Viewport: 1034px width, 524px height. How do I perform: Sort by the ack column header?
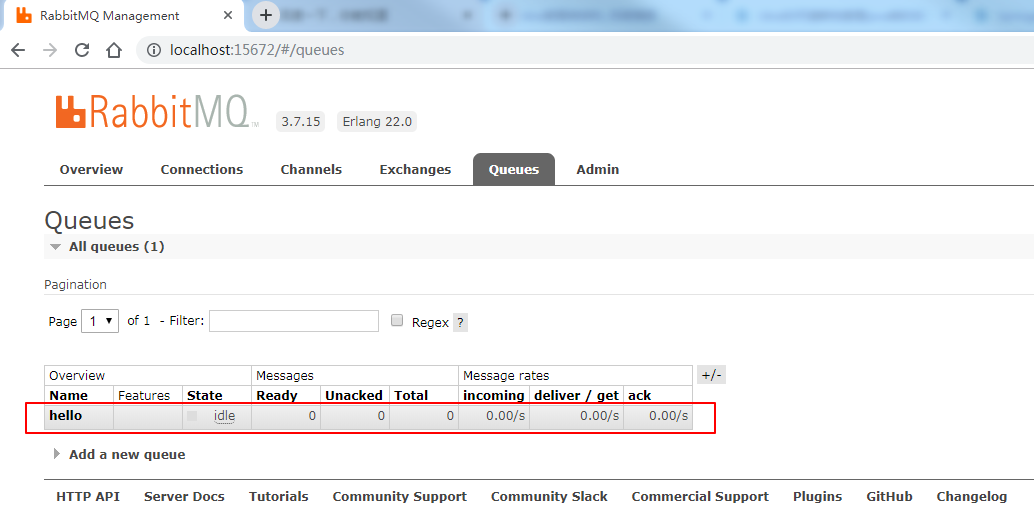coord(640,395)
